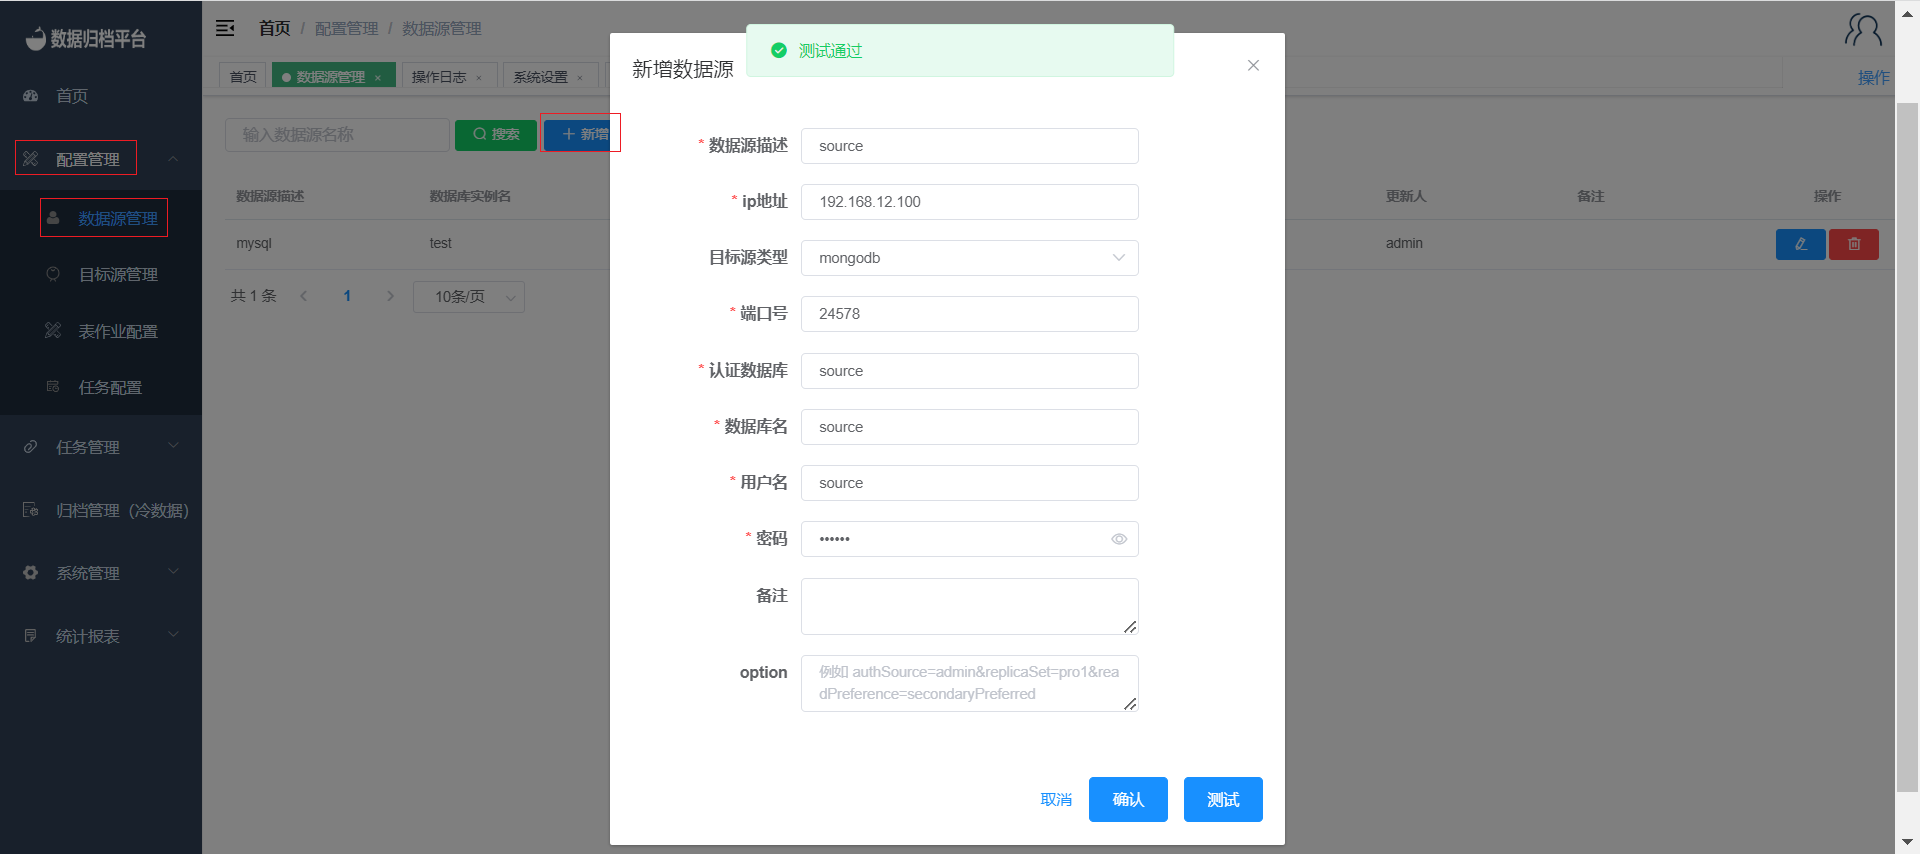Click the 'admin' cell in table
The width and height of the screenshot is (1920, 854).
[1404, 243]
